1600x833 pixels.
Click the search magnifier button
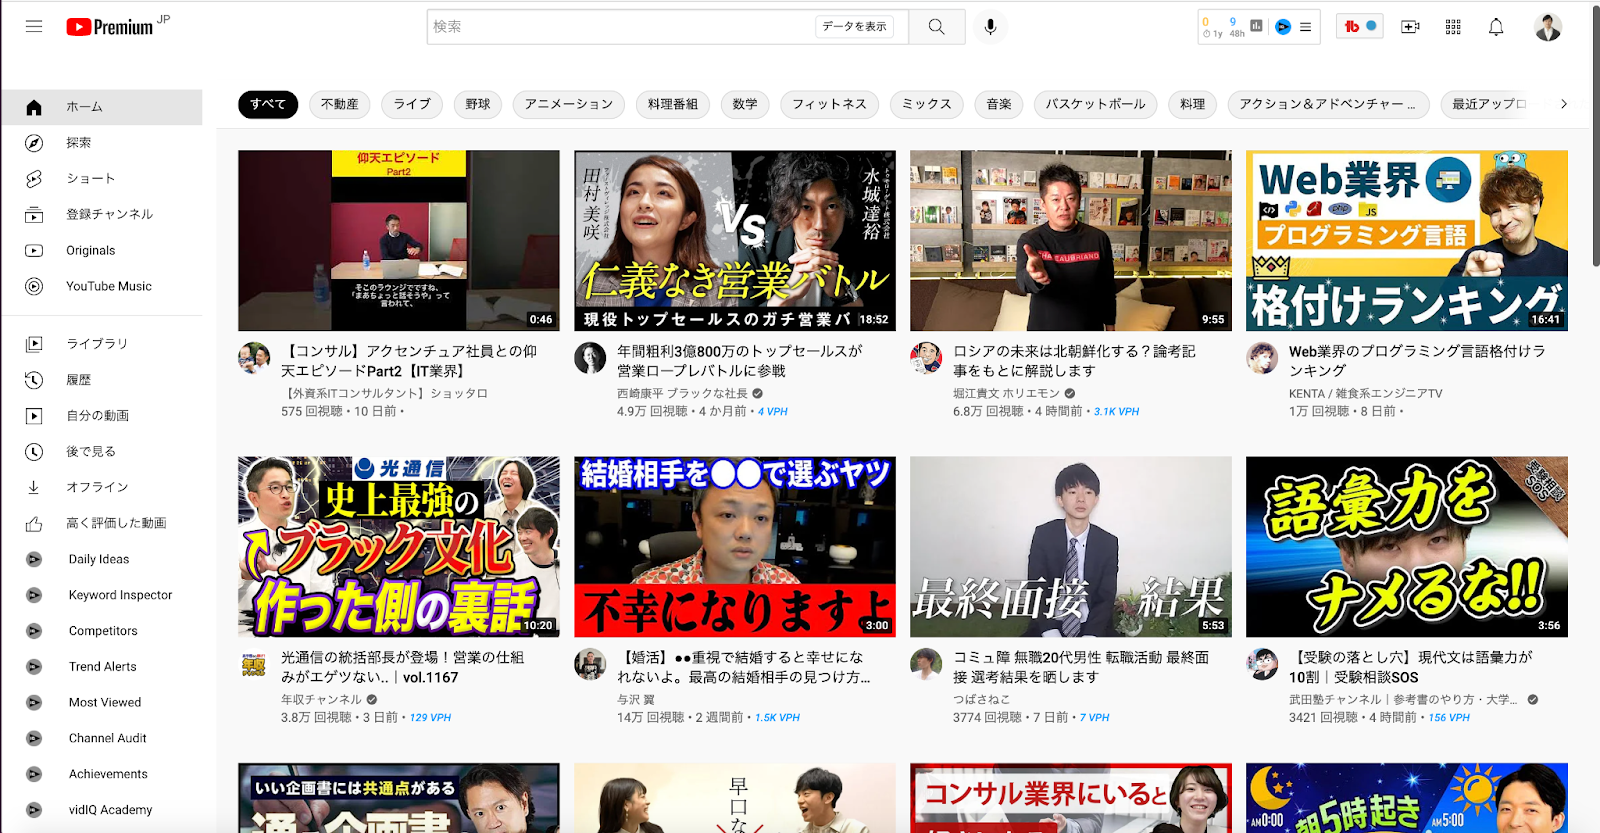click(x=936, y=27)
